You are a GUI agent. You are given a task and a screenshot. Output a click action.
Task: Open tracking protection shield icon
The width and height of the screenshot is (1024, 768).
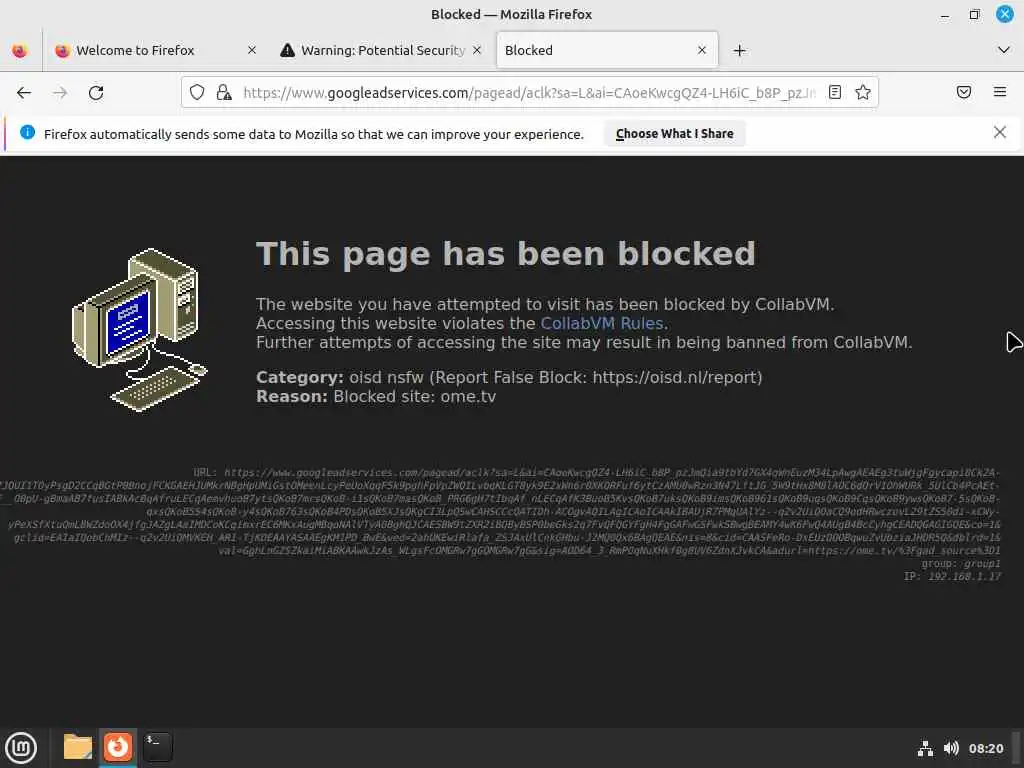[197, 92]
